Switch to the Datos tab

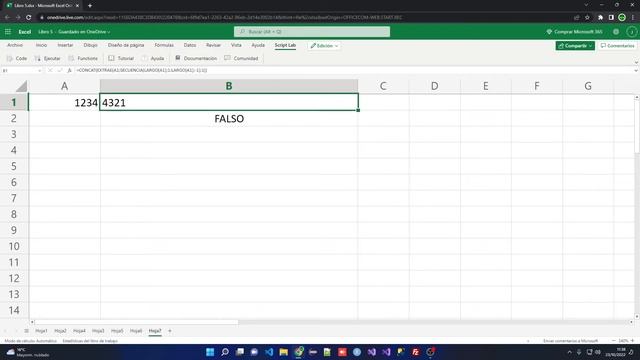(190, 45)
